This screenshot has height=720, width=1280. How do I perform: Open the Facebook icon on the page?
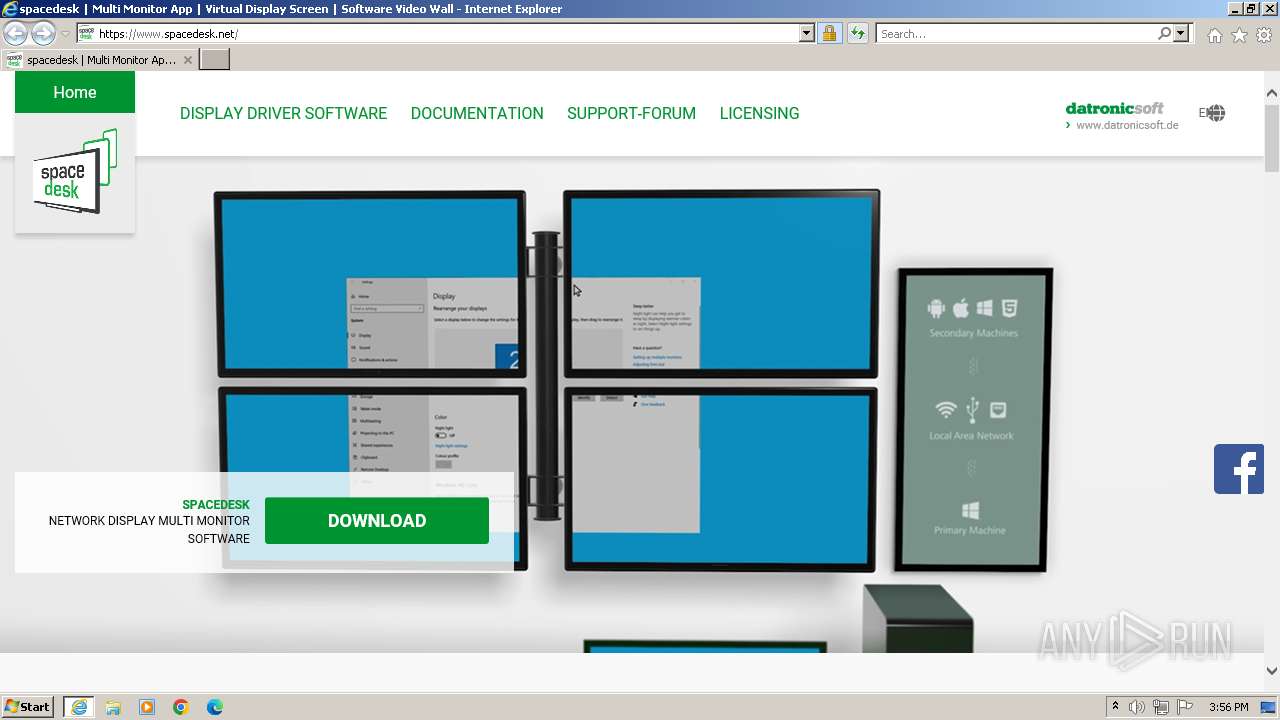pos(1239,469)
